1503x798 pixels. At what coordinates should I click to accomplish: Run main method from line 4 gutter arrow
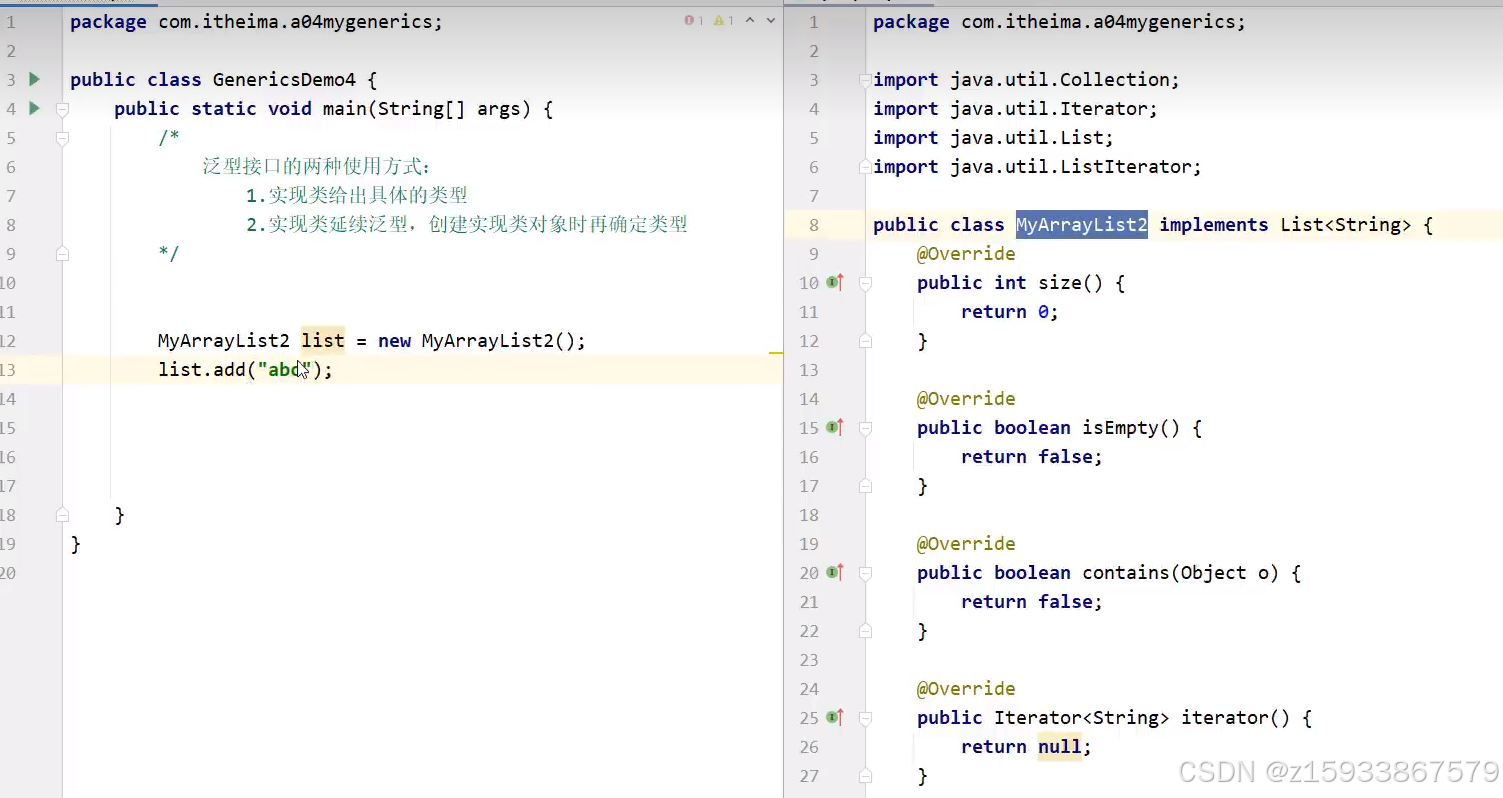click(x=35, y=108)
